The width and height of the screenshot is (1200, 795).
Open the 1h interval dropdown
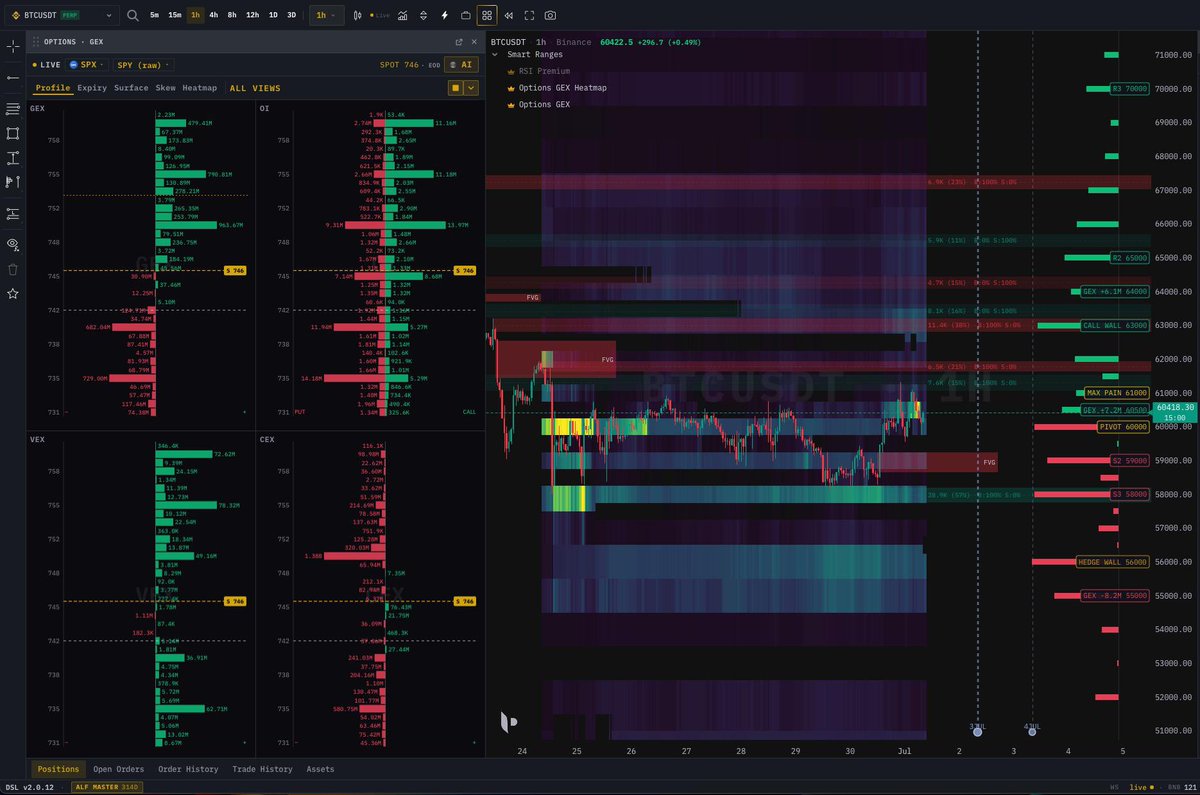tap(326, 15)
